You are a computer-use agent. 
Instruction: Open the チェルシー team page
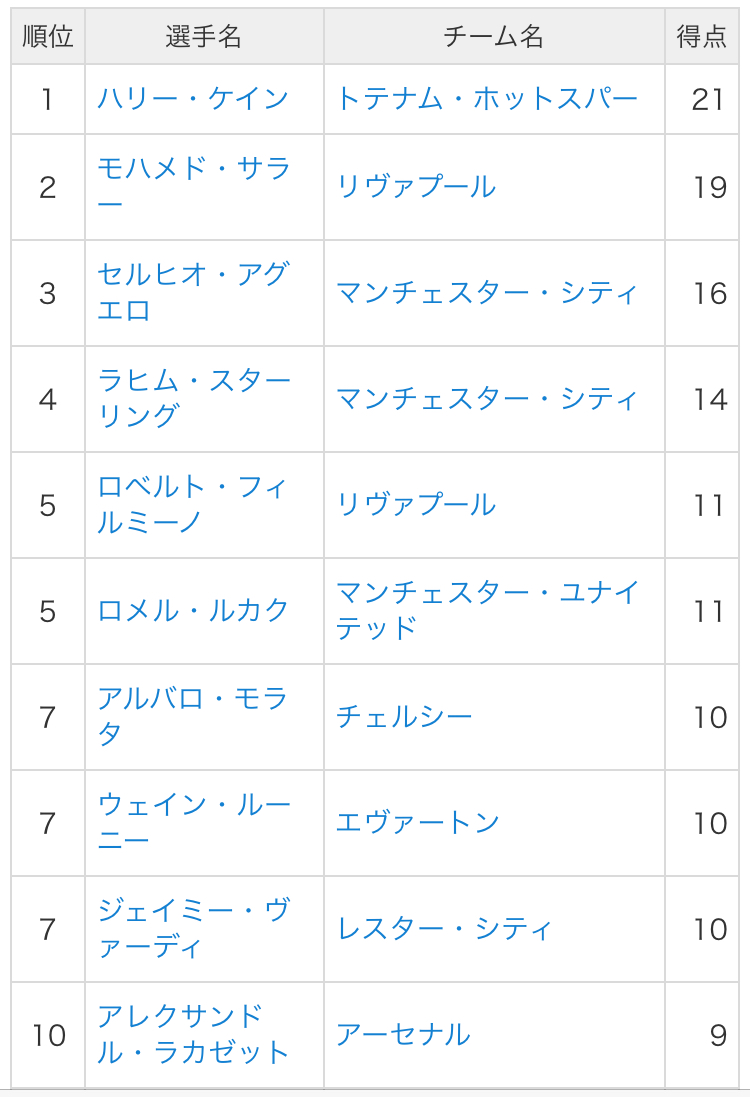pos(404,717)
